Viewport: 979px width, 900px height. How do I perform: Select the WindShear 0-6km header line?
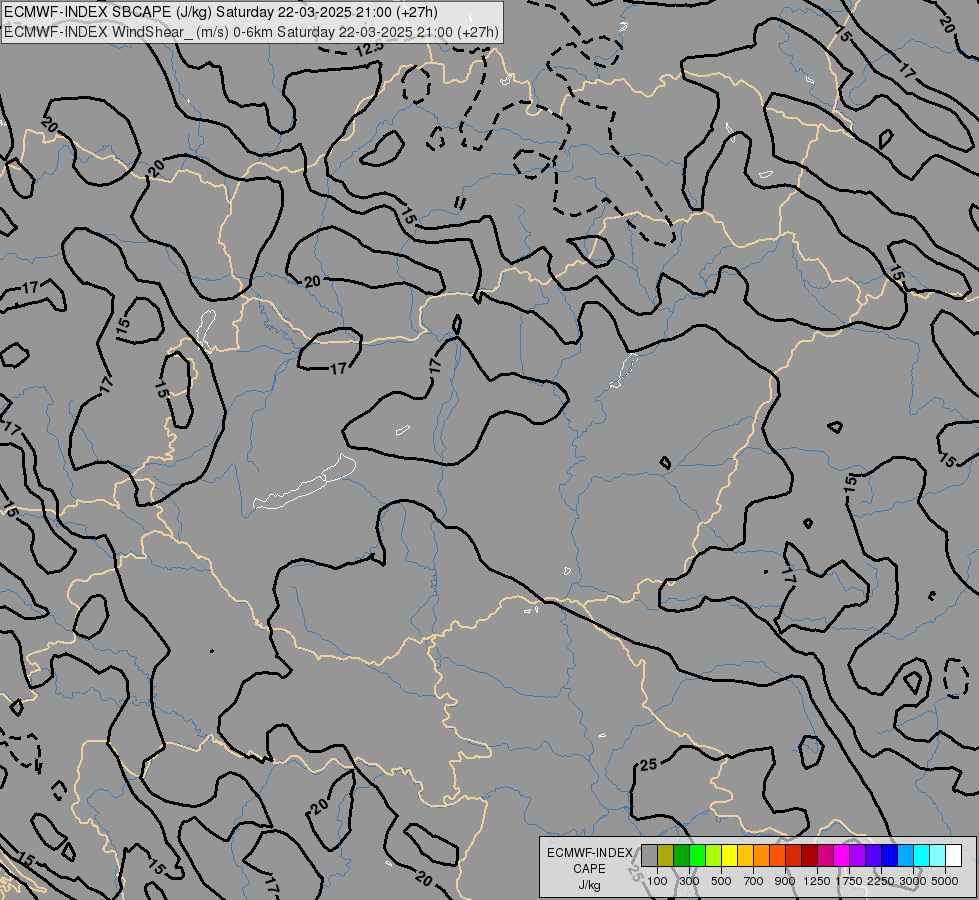tap(252, 32)
